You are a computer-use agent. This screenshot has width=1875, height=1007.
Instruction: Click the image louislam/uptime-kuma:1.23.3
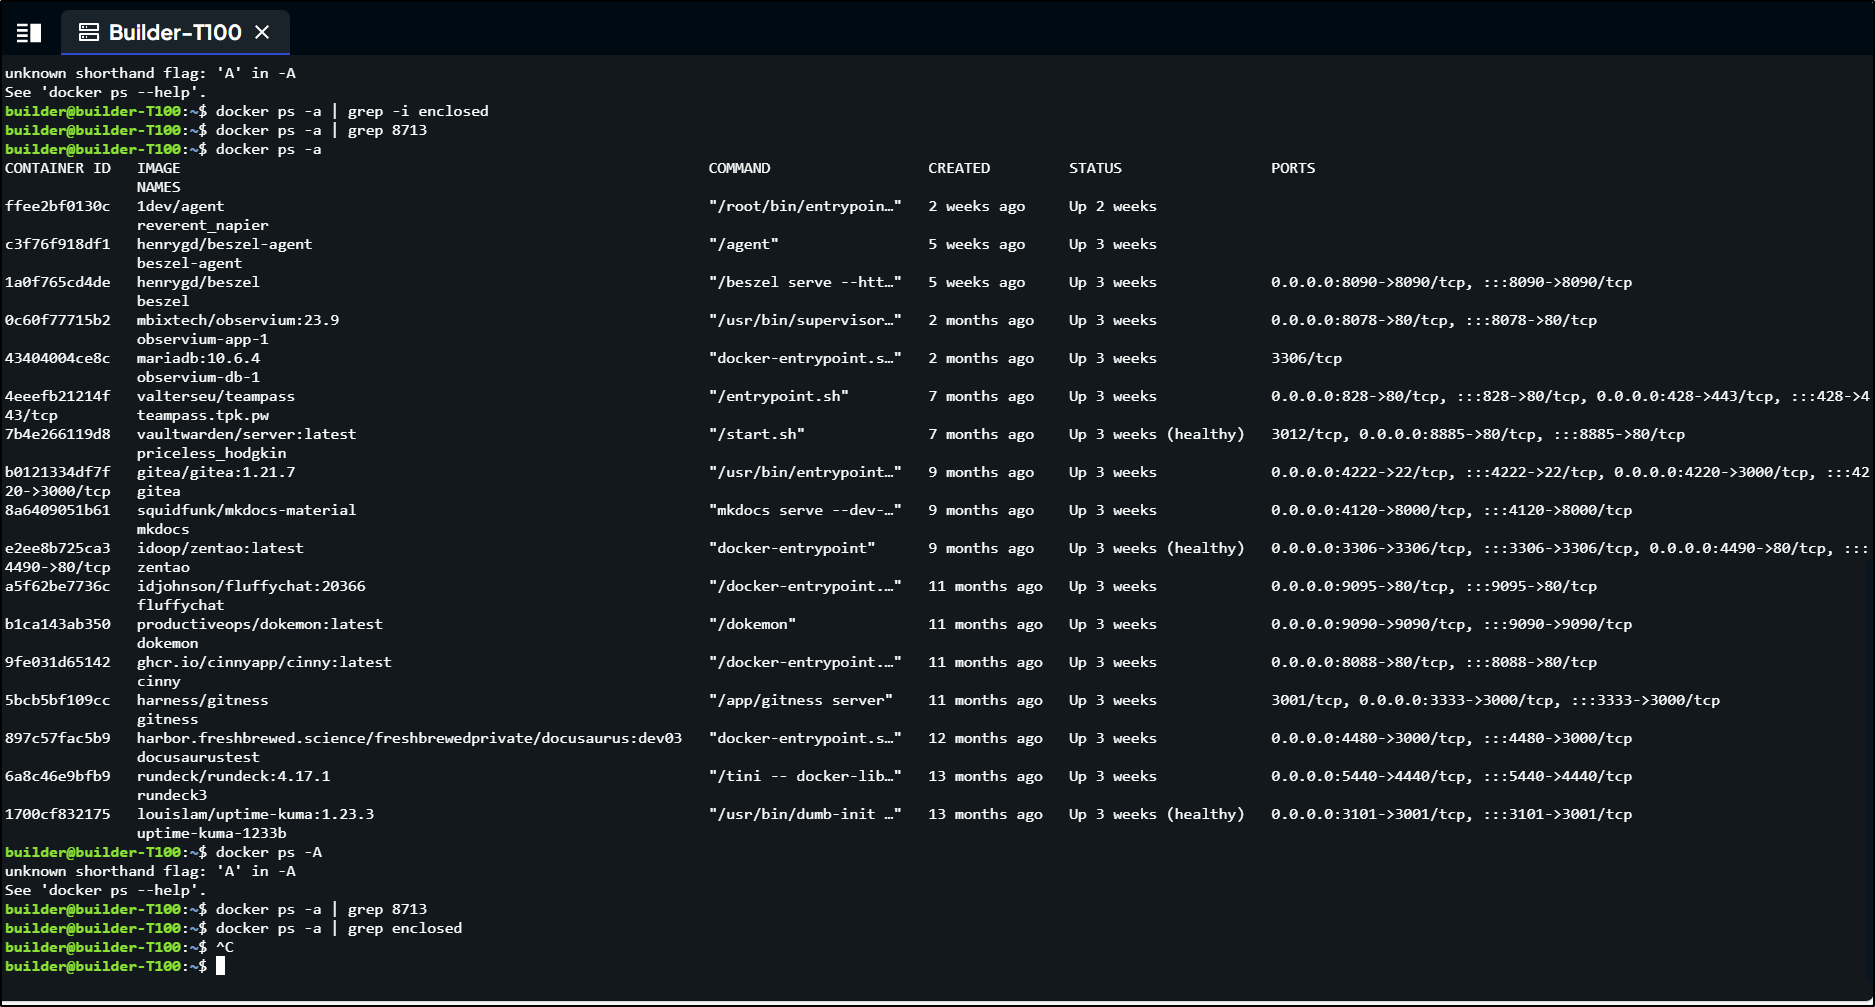click(x=256, y=814)
